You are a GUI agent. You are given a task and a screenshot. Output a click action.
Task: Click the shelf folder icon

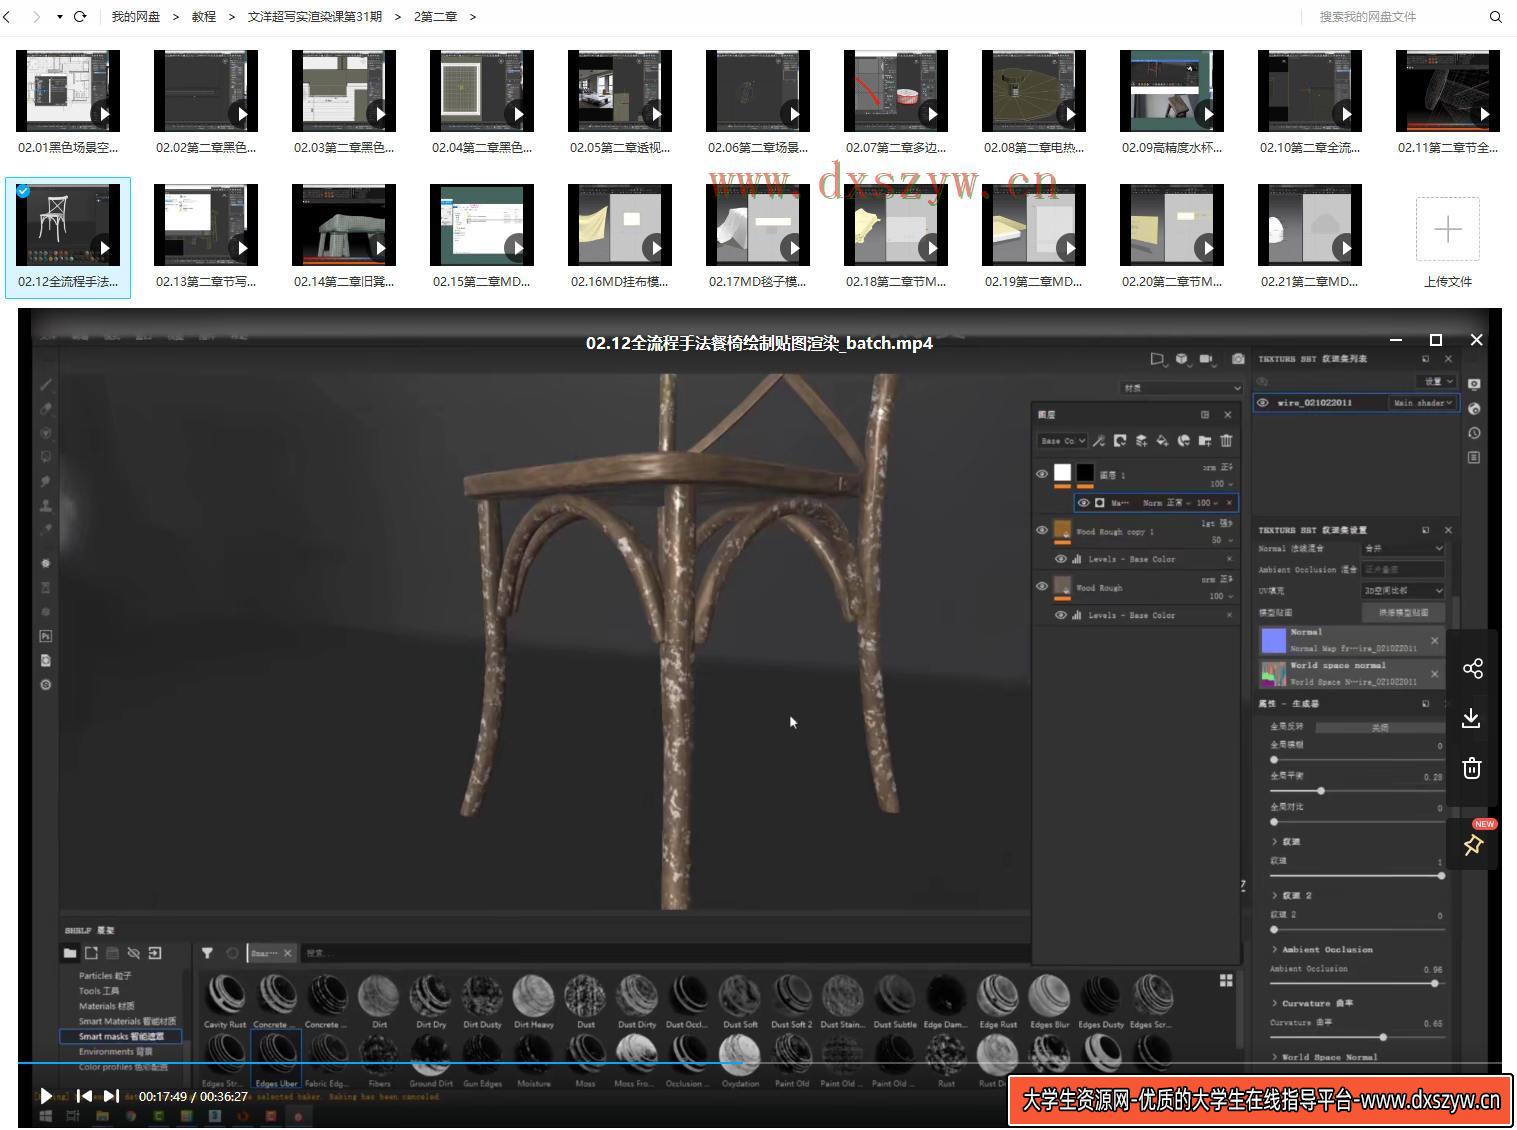coord(70,953)
